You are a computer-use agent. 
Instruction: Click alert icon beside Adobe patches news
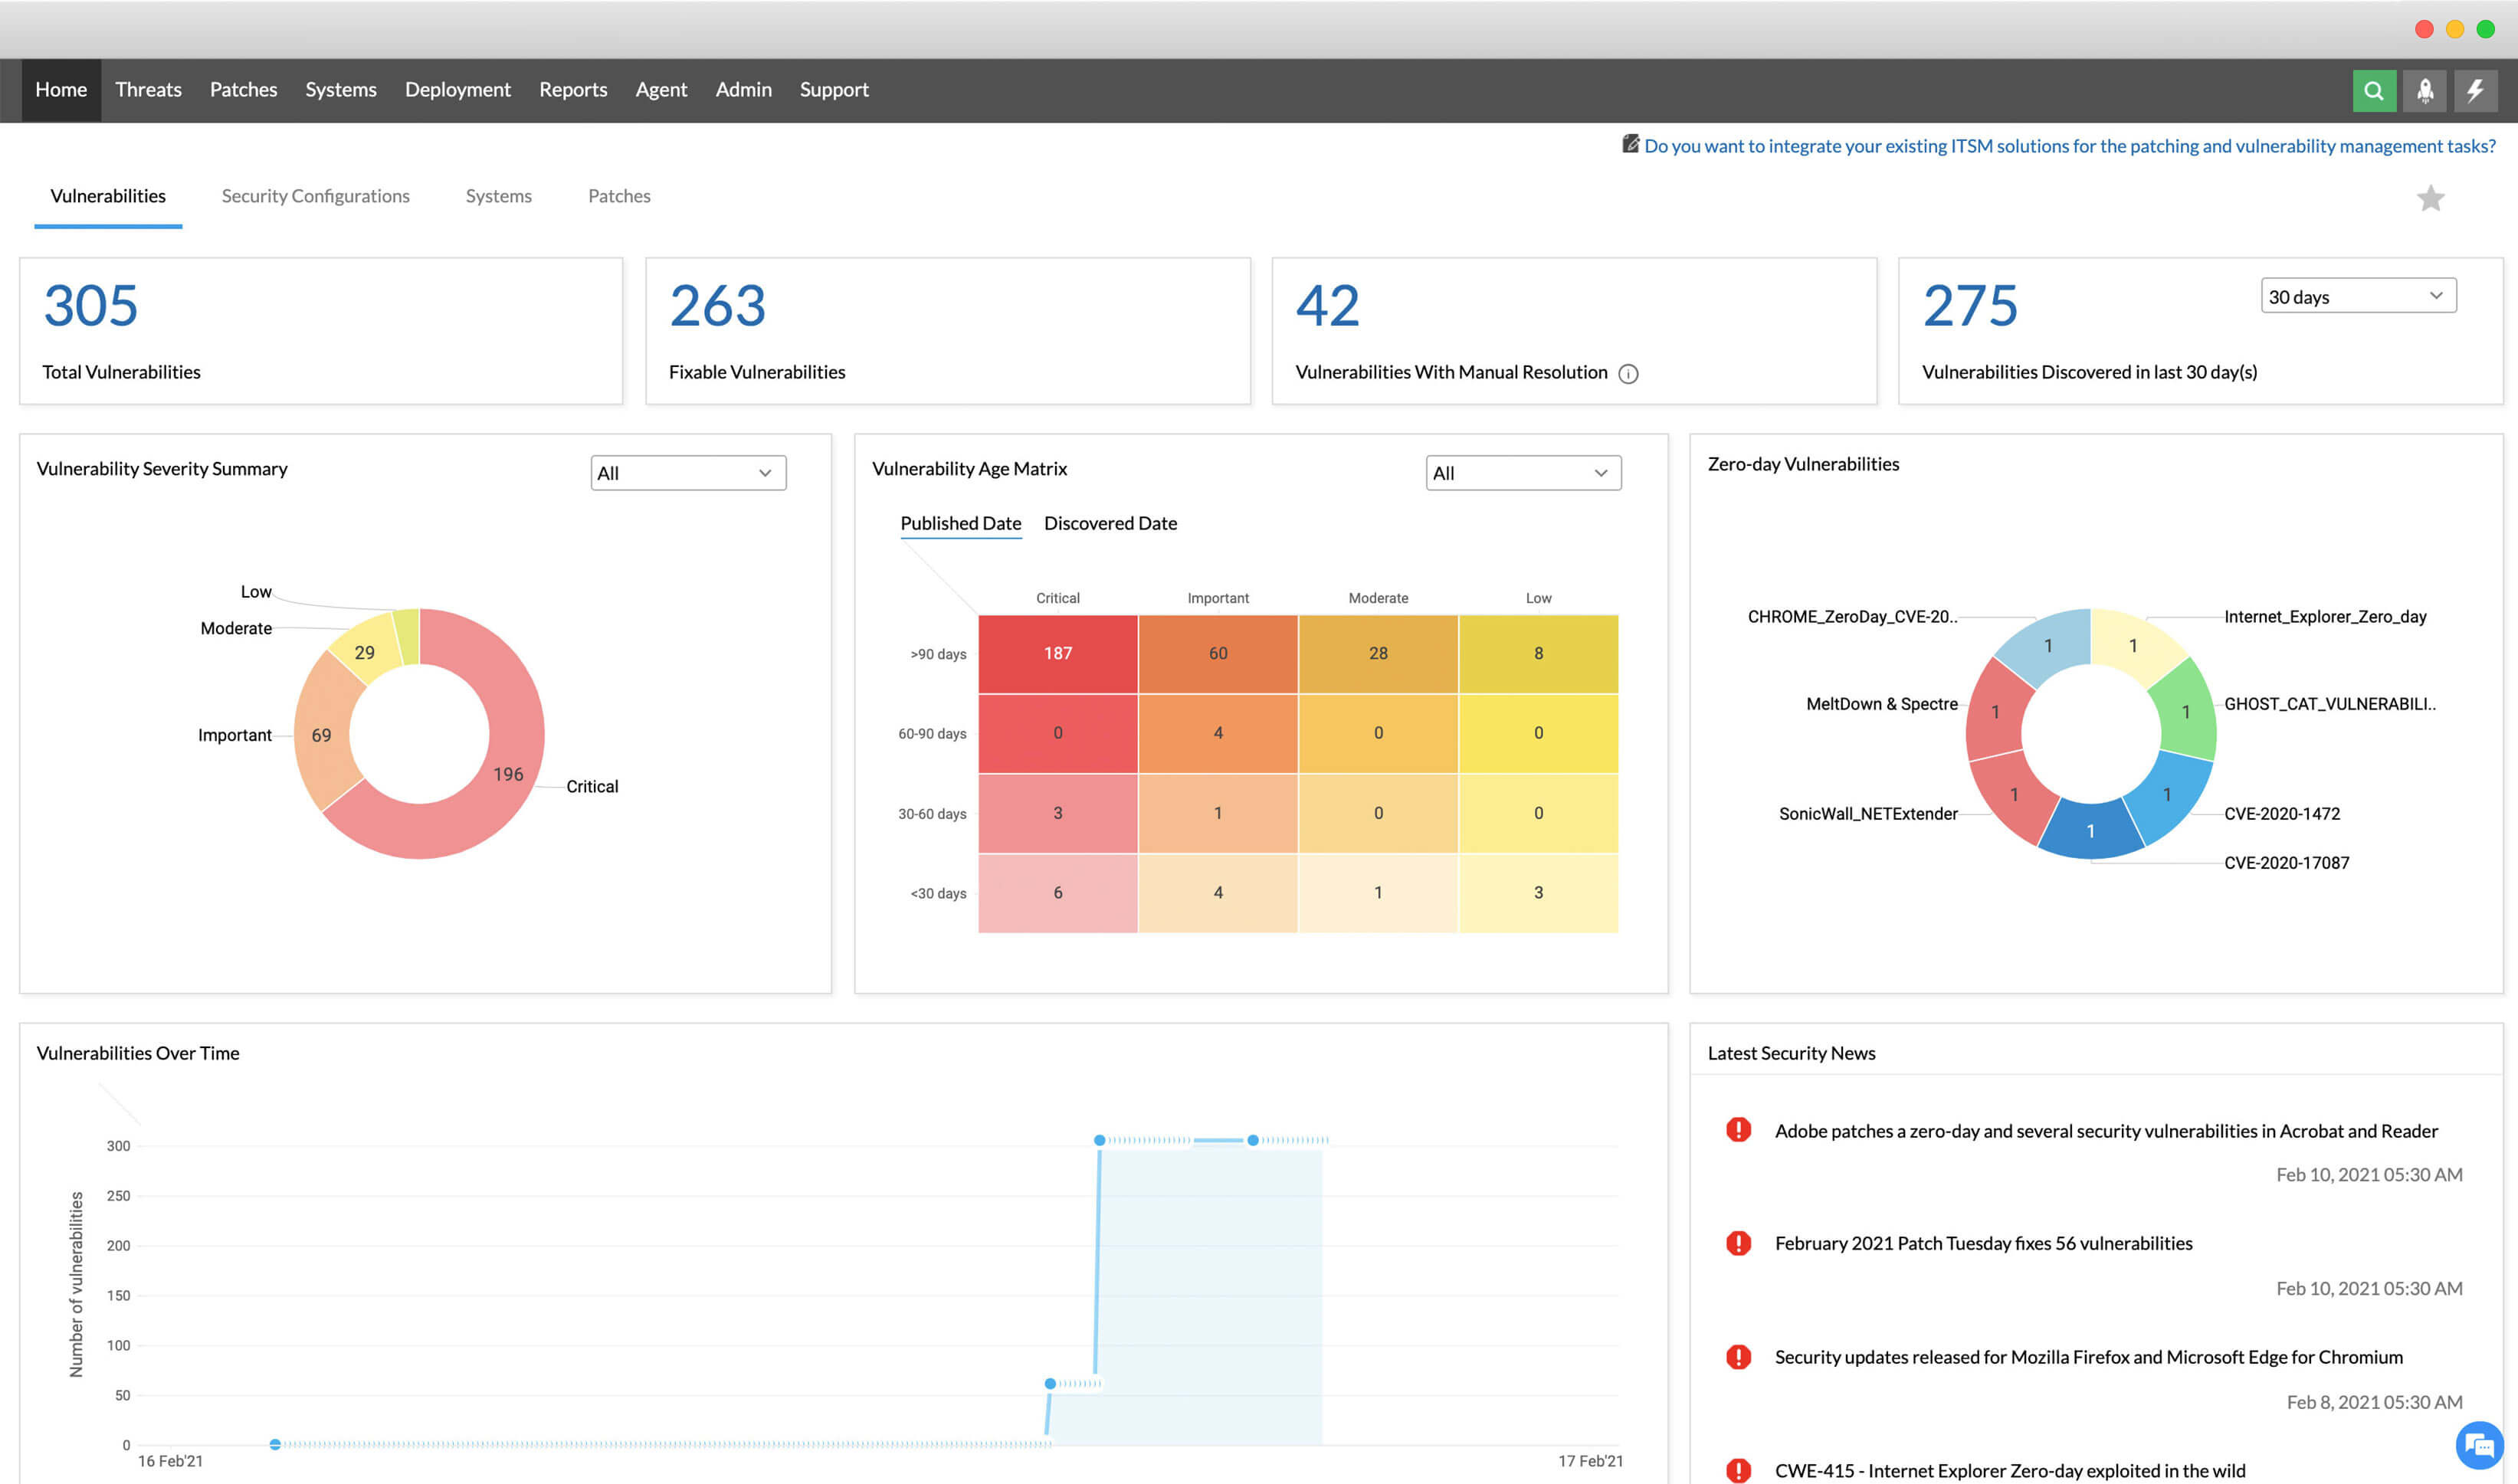coord(1738,1130)
